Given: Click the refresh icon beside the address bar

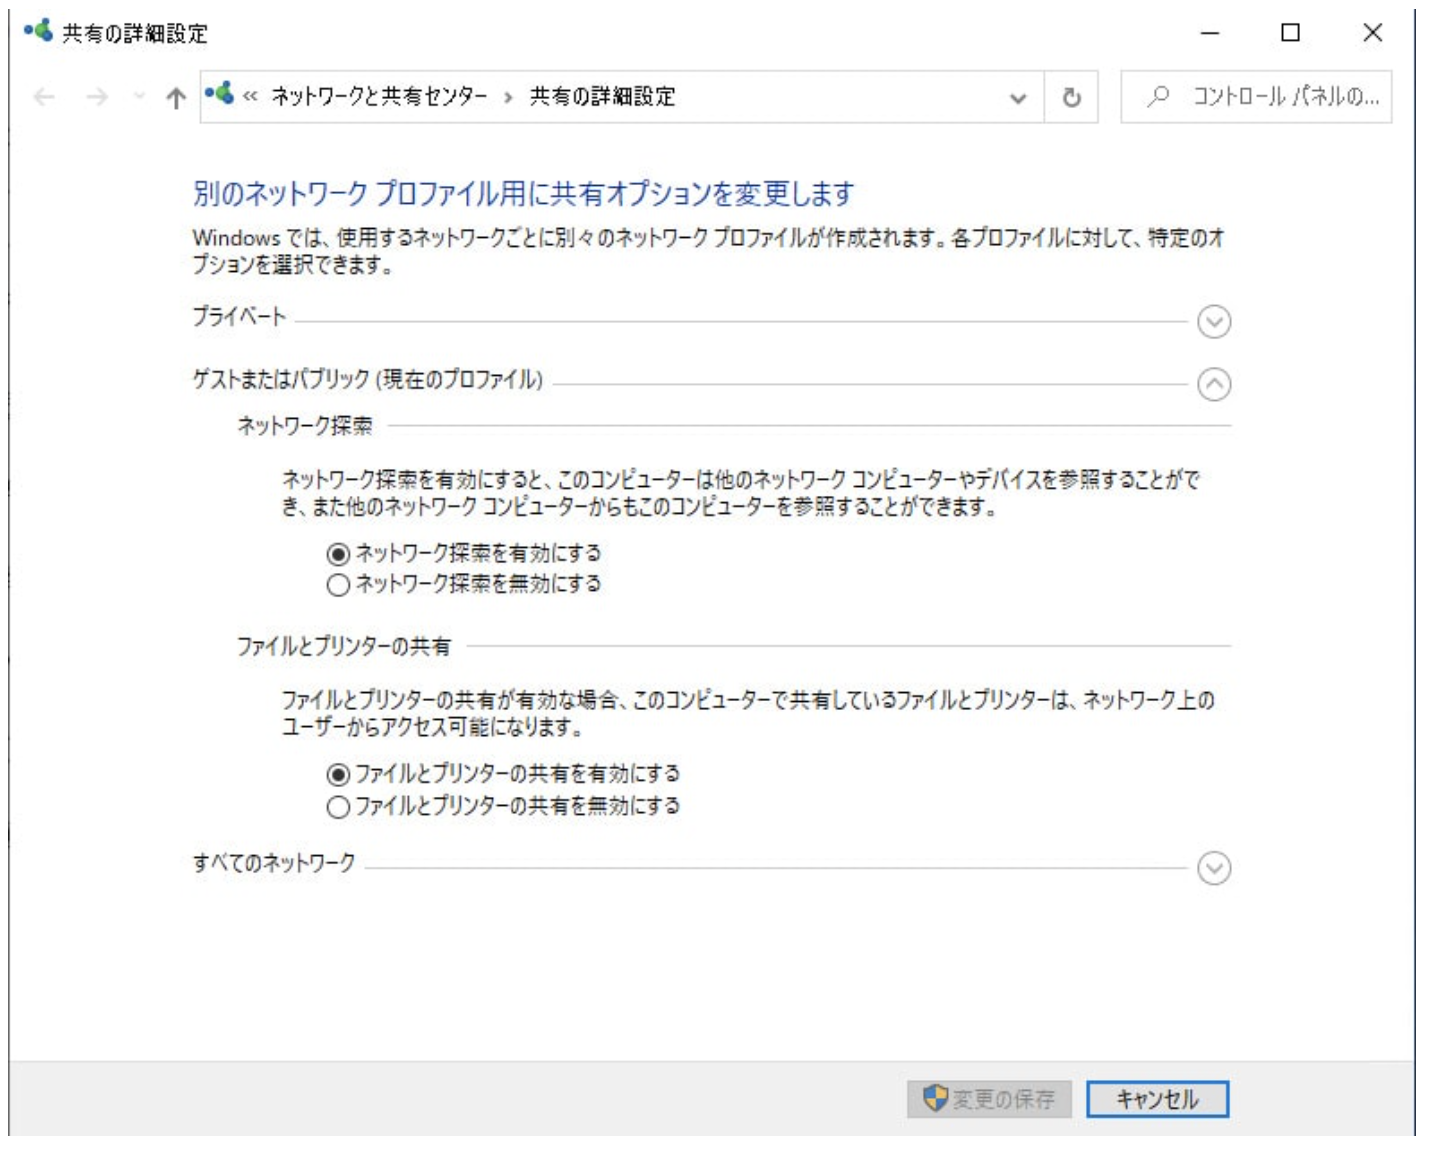Looking at the screenshot, I should pyautogui.click(x=1072, y=97).
